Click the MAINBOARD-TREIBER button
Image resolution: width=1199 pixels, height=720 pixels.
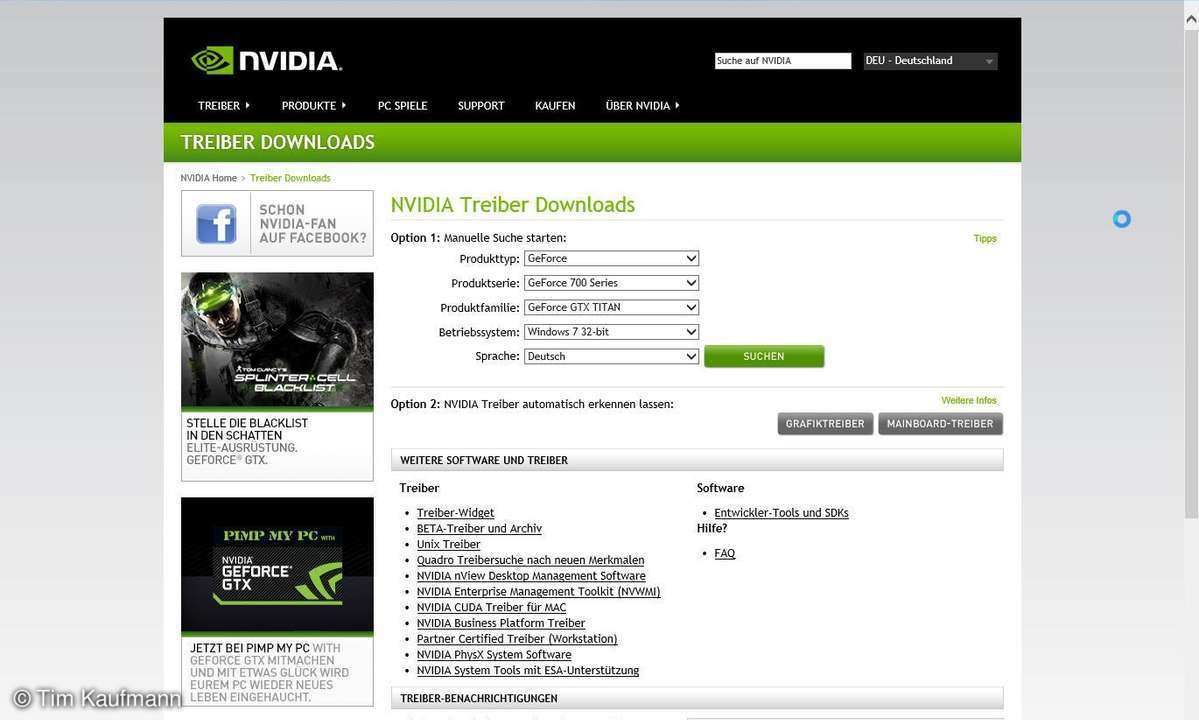click(940, 423)
